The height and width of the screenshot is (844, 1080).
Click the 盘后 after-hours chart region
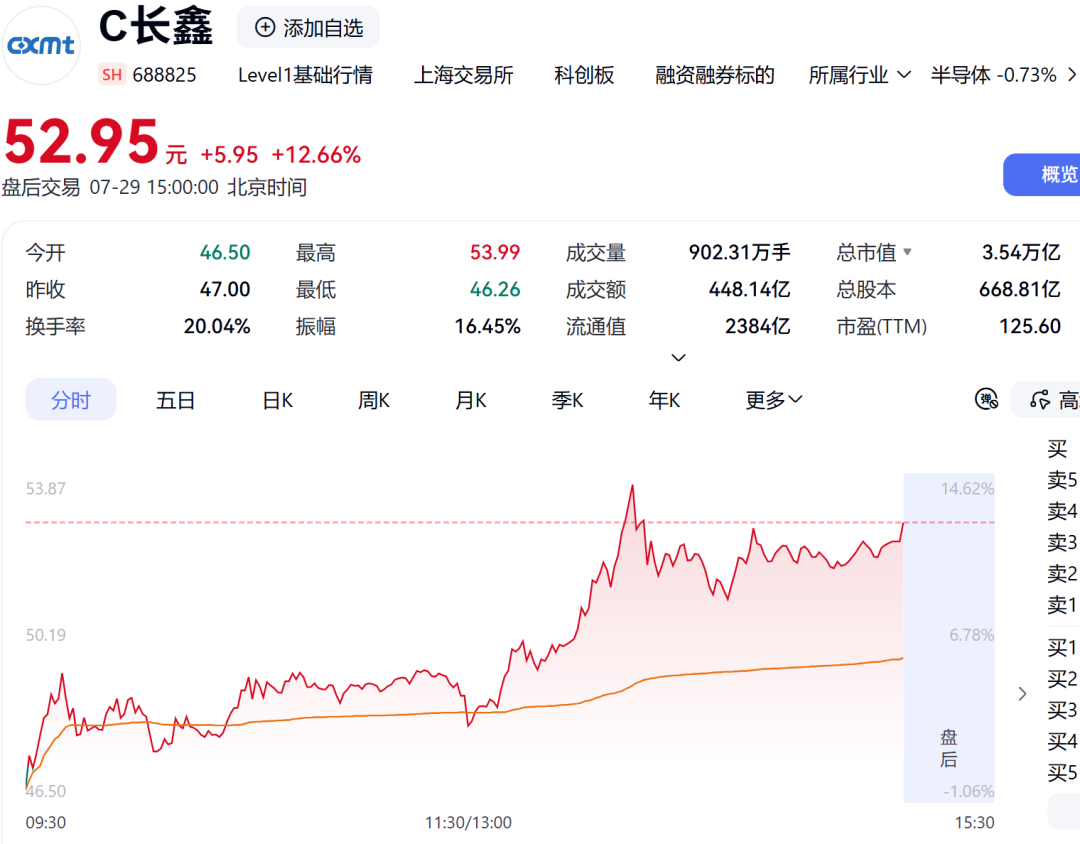click(x=948, y=638)
